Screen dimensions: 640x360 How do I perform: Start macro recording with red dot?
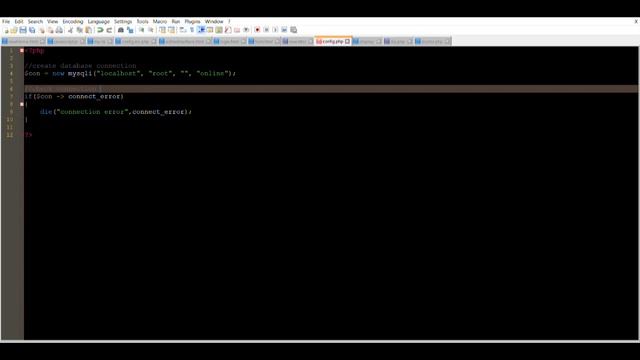pos(257,30)
